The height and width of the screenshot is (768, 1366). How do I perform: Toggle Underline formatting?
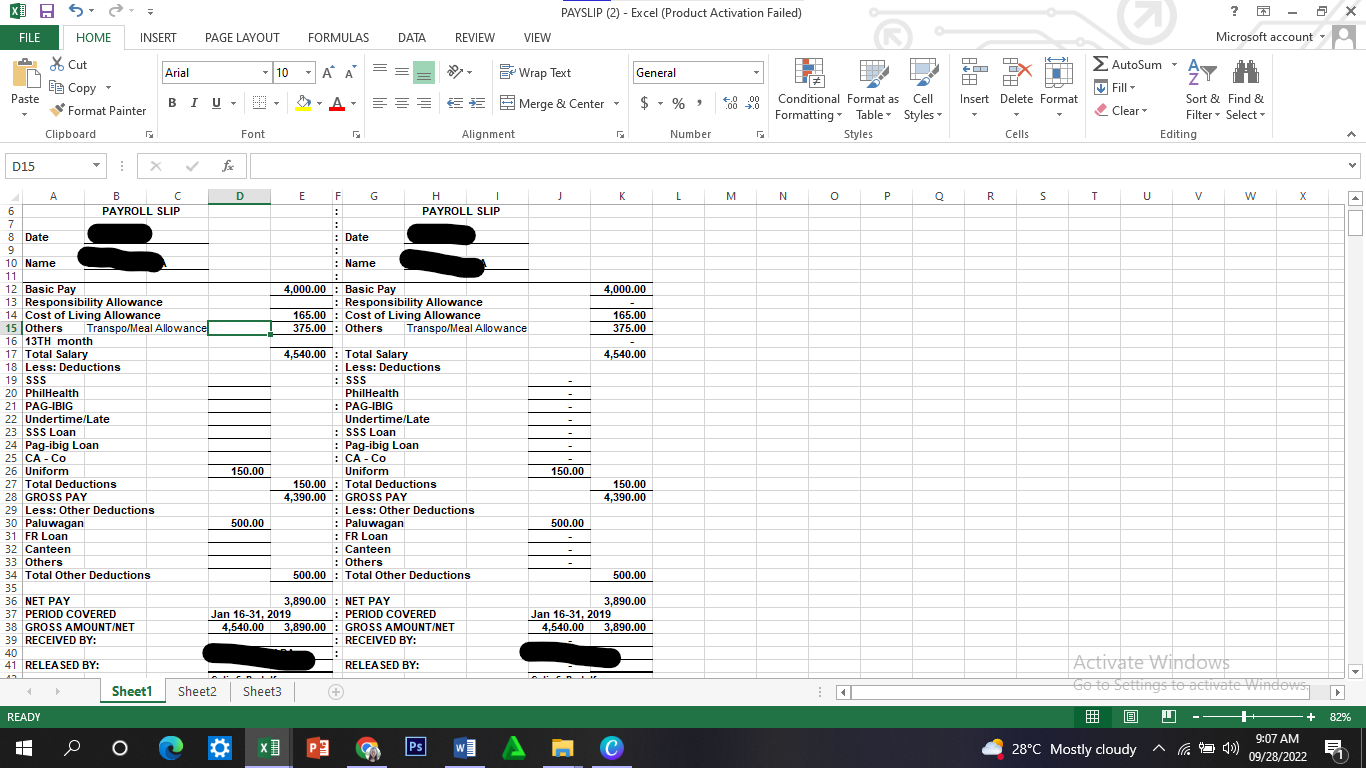pyautogui.click(x=215, y=104)
